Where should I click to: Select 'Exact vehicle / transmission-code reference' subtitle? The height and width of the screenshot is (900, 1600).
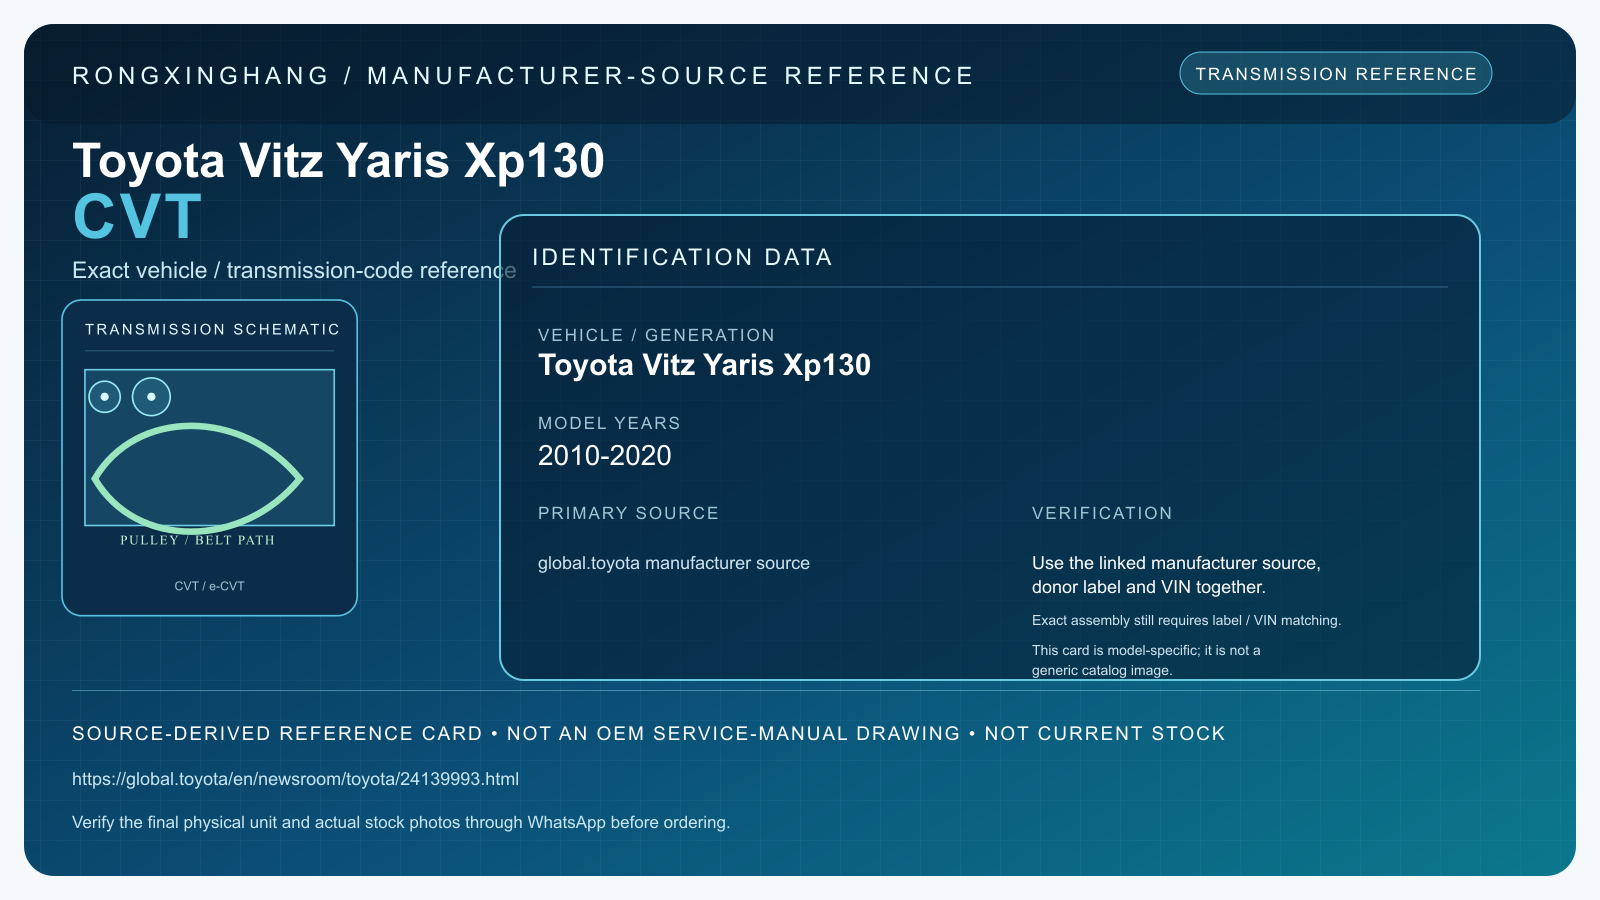294,271
